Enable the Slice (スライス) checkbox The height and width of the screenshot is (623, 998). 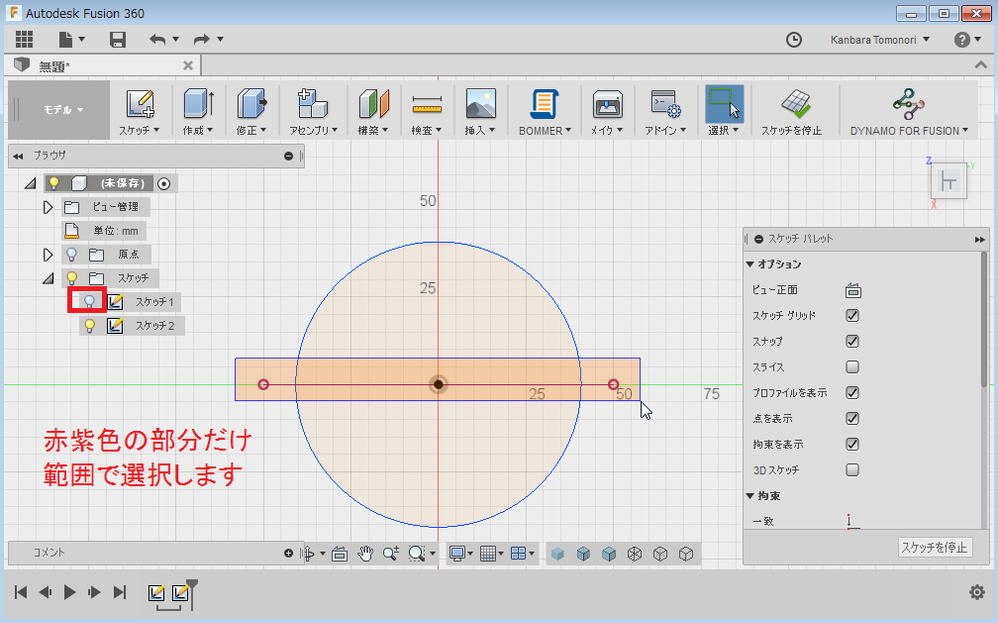click(852, 367)
